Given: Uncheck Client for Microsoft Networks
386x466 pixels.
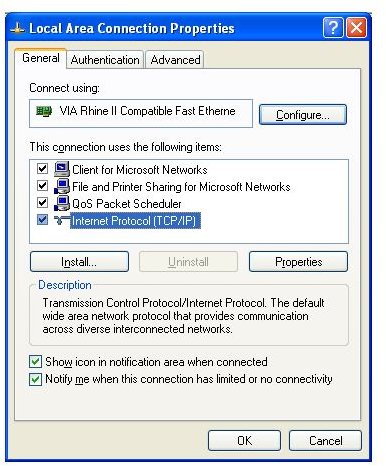Looking at the screenshot, I should [42, 169].
